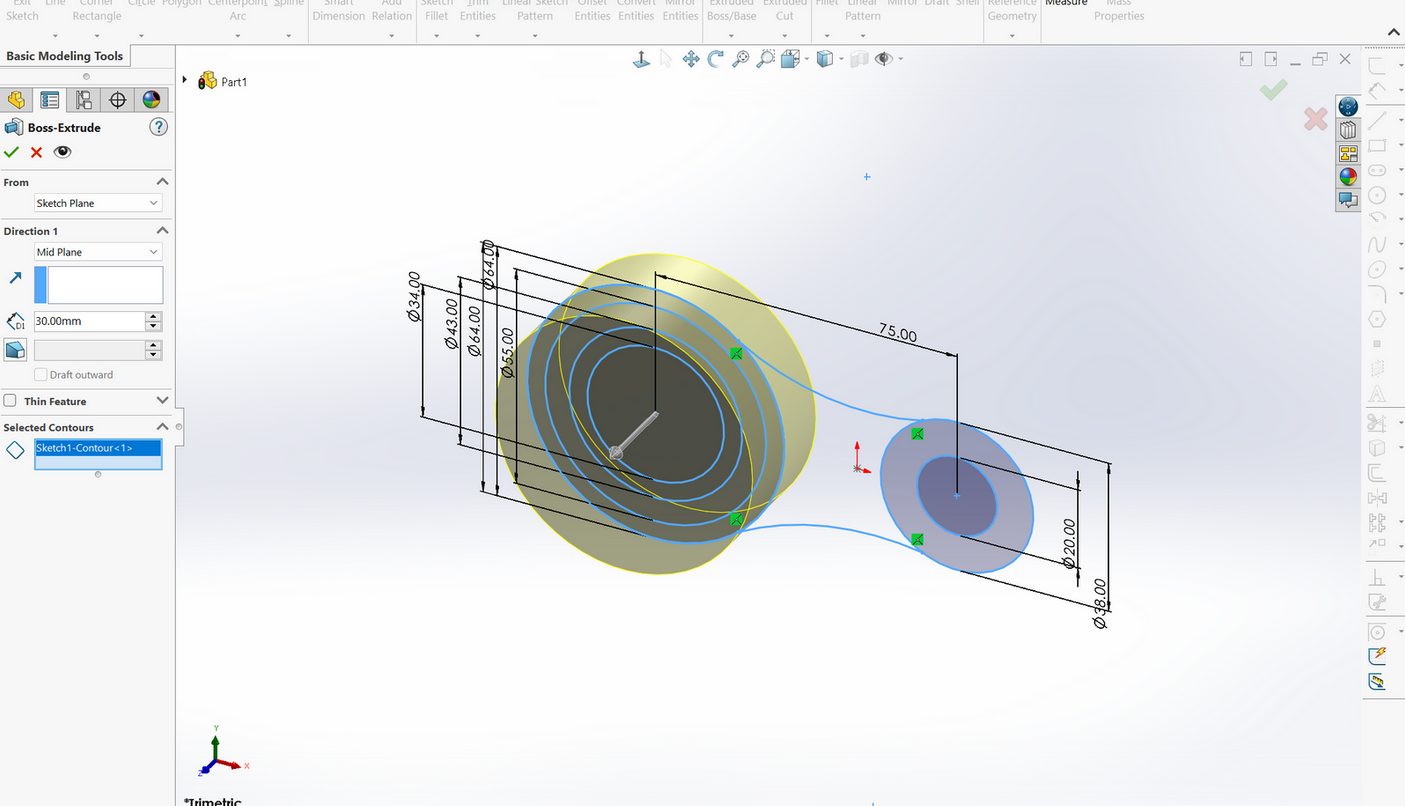Image resolution: width=1405 pixels, height=806 pixels.
Task: Click Smart Dimension in the ribbon
Action: (339, 10)
